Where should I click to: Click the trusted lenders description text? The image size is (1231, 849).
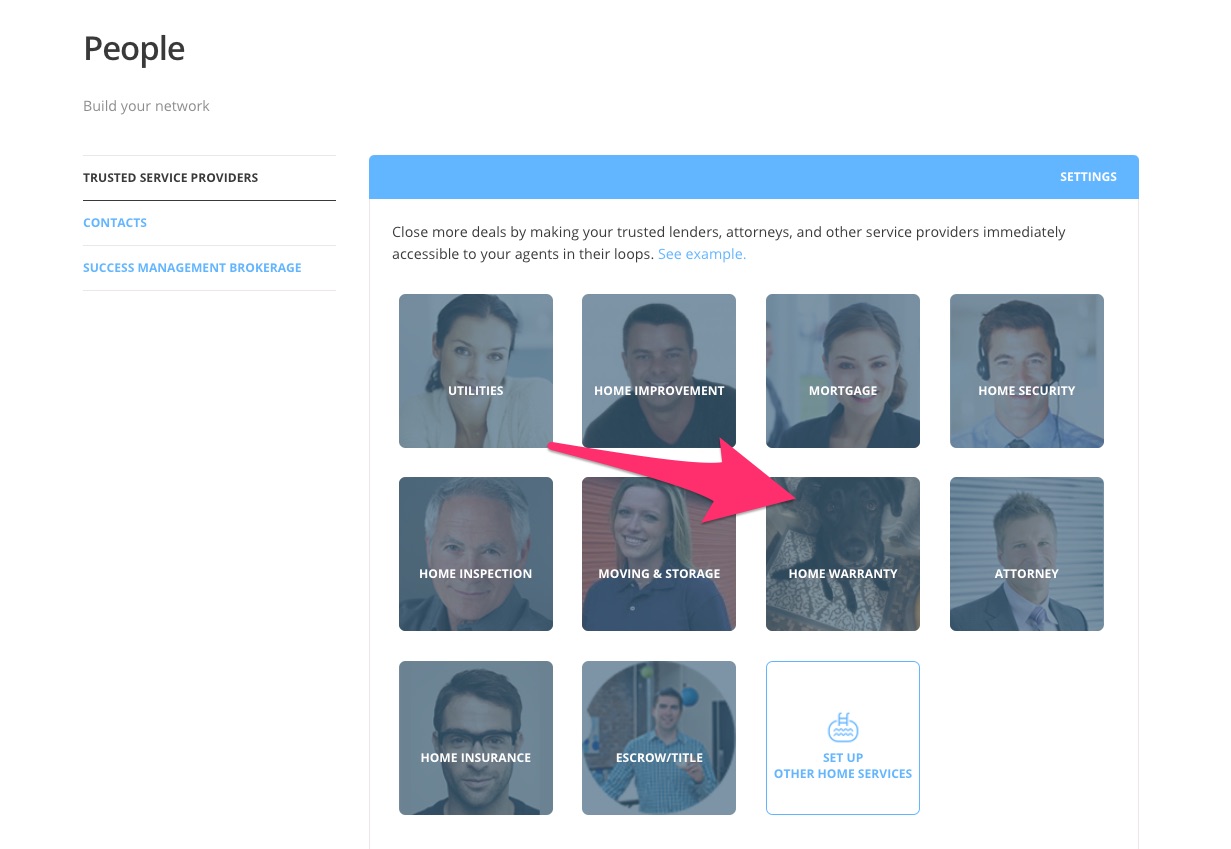(x=728, y=232)
